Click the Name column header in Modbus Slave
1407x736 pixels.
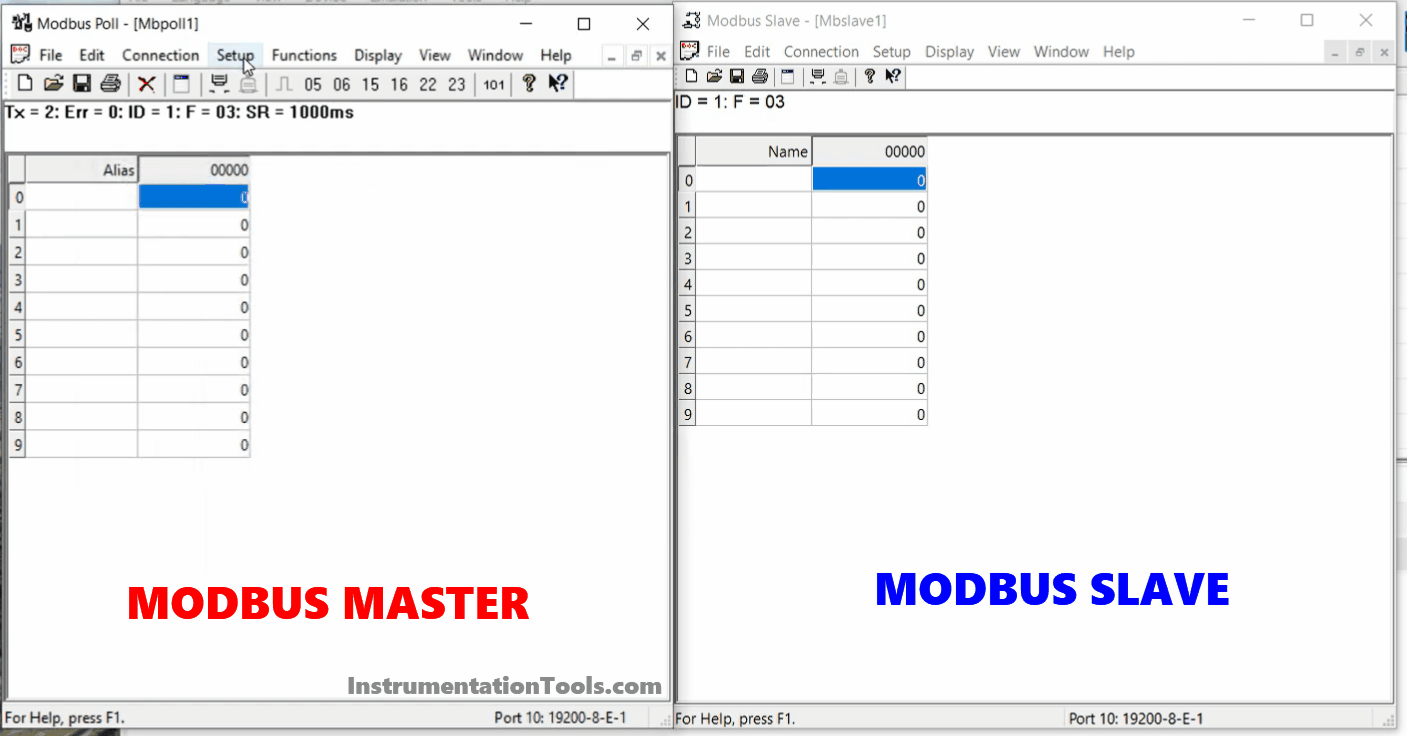(x=754, y=152)
